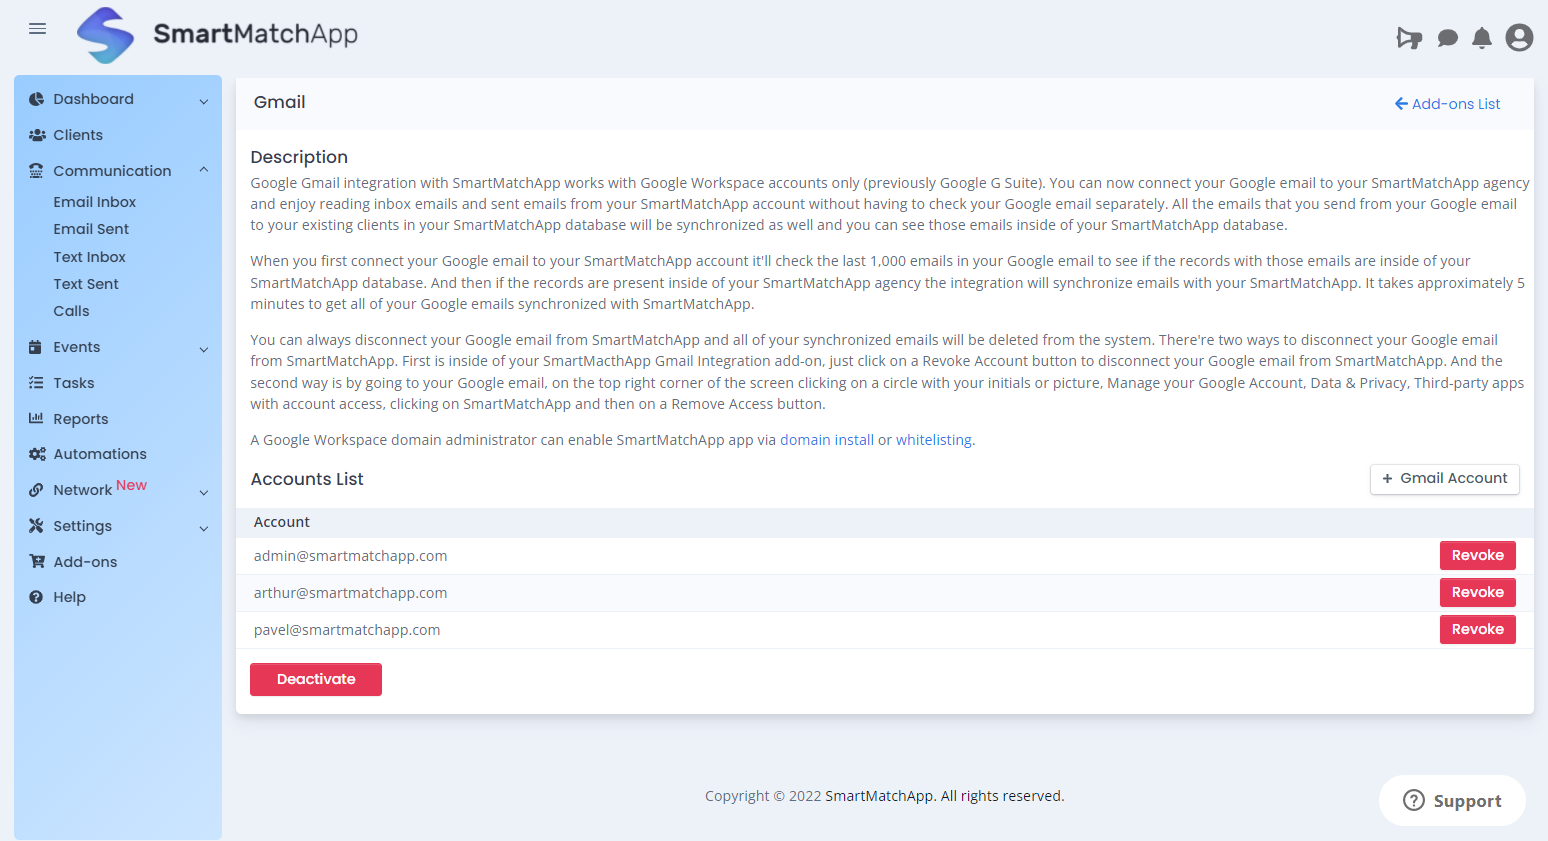Open Email Inbox in the sidebar
1548x841 pixels.
pyautogui.click(x=94, y=202)
